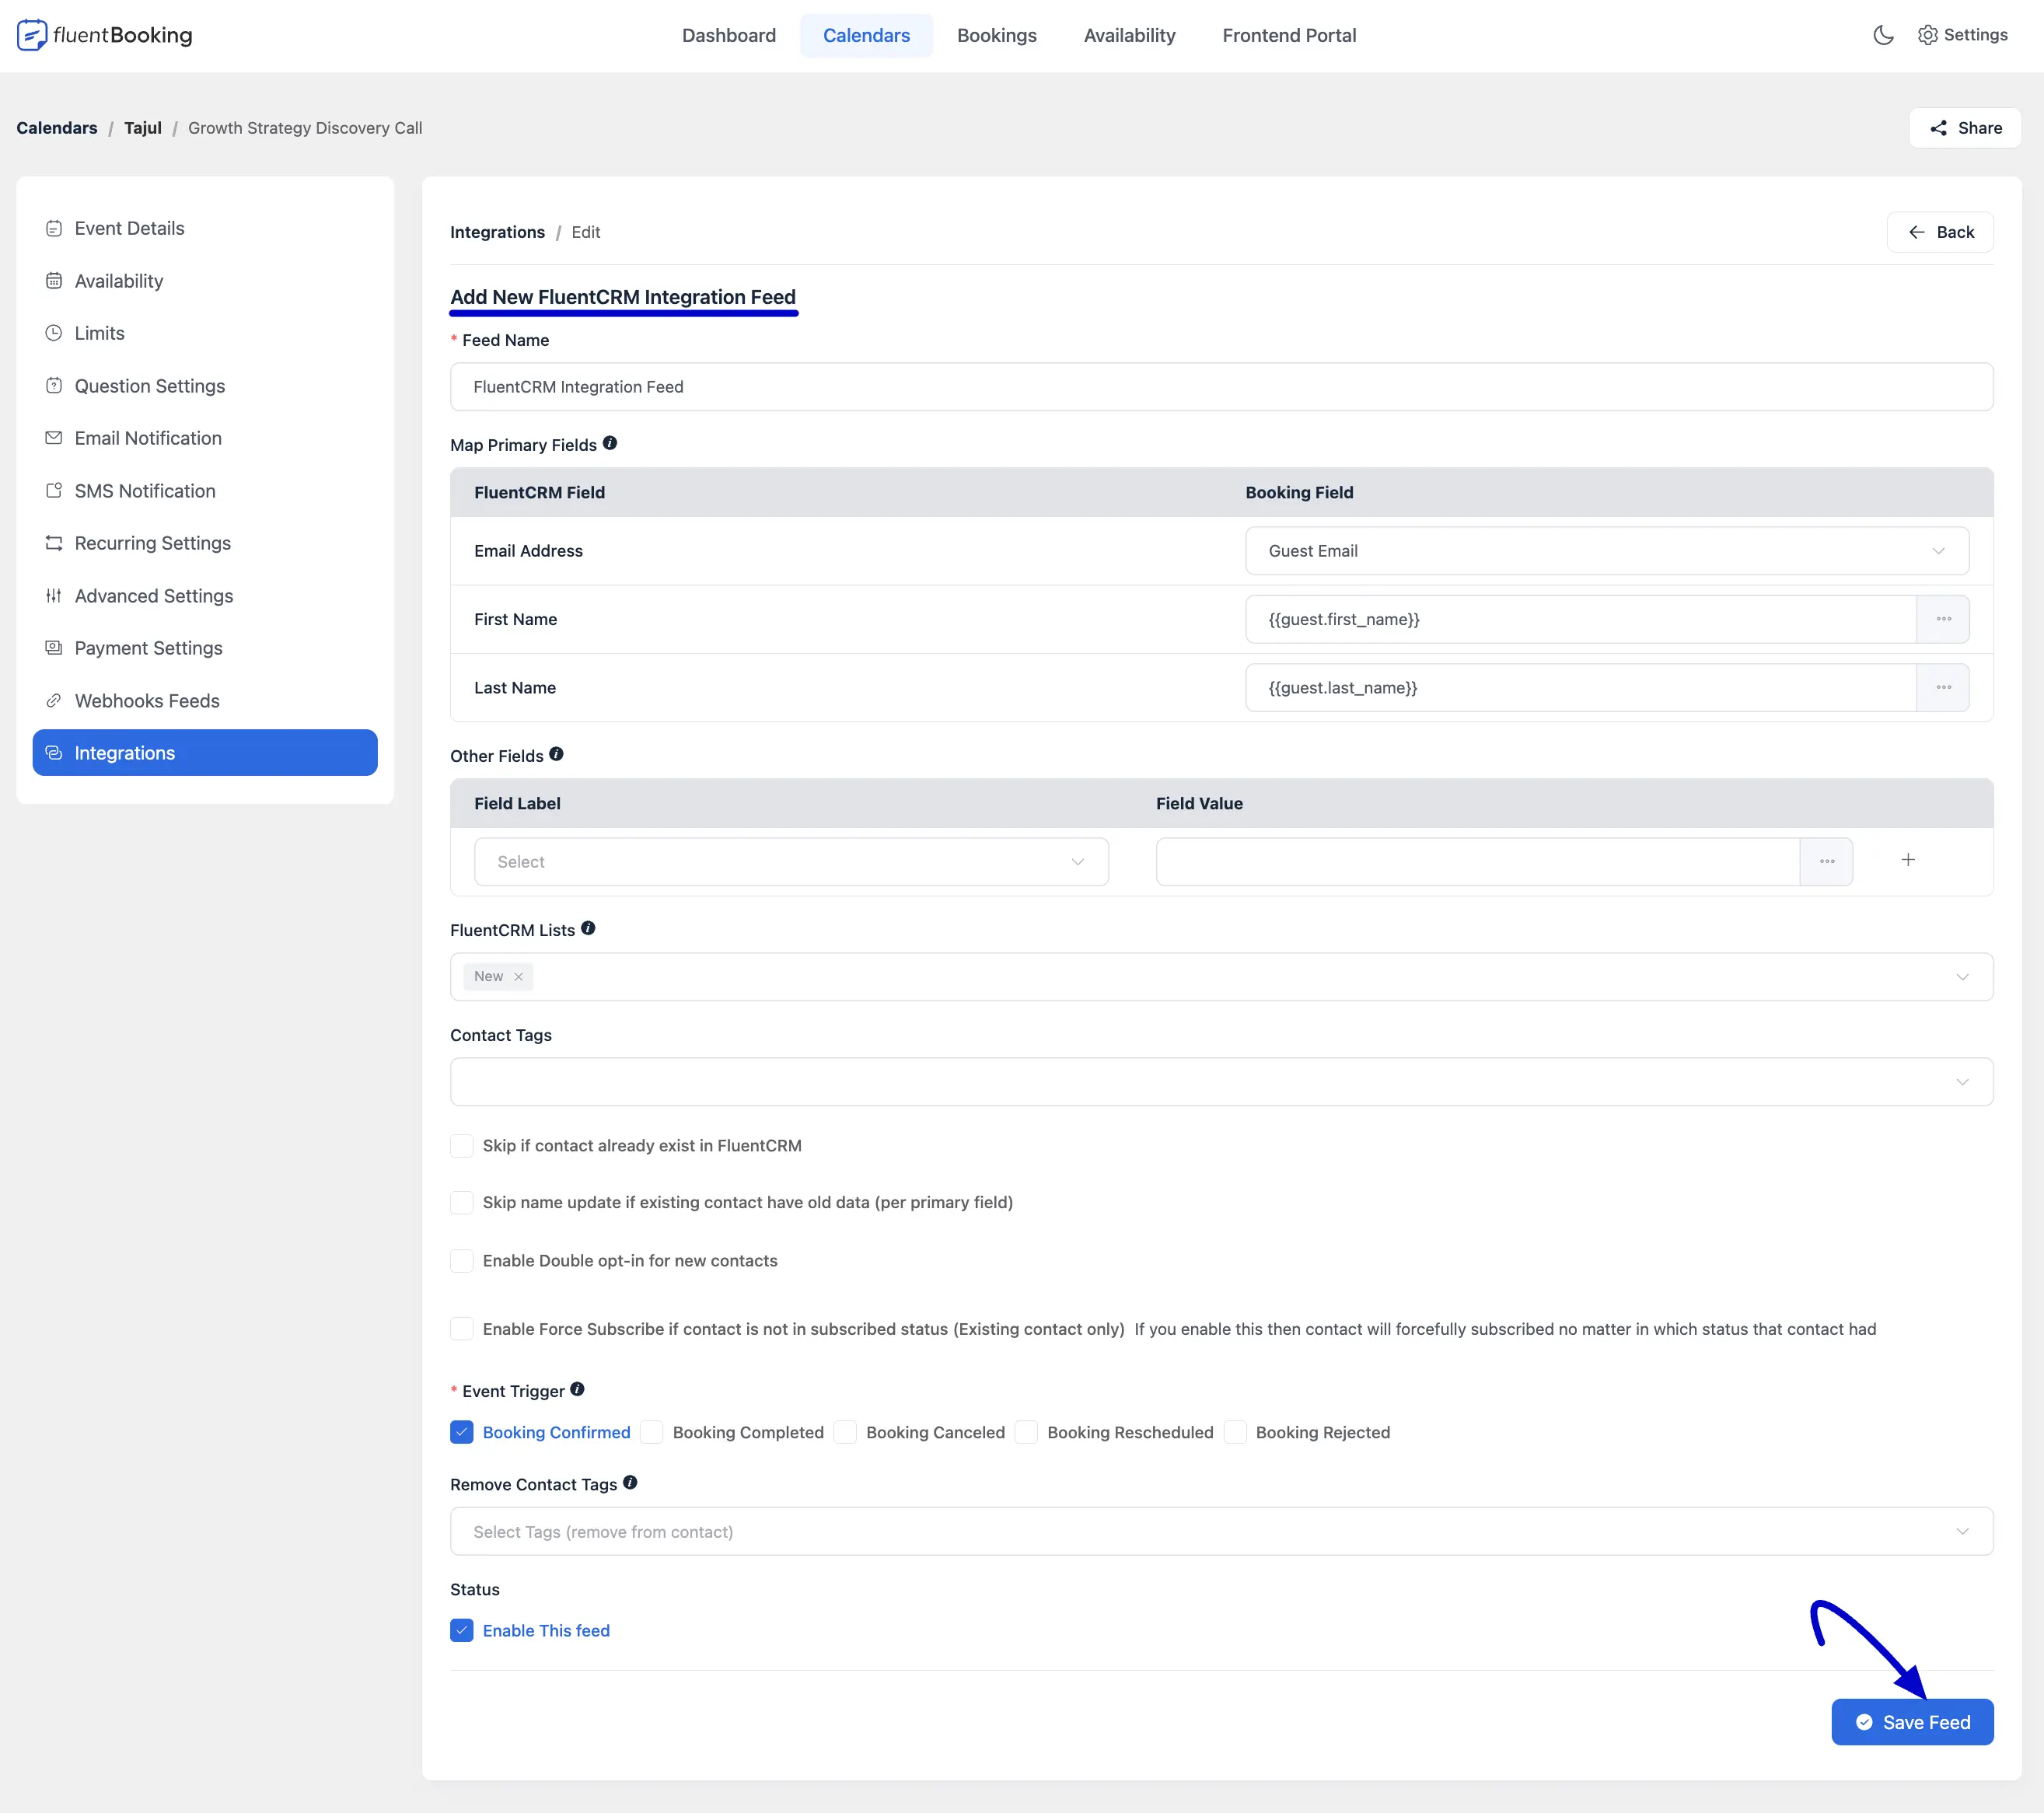Open shortcode menu for First Name field
The width and height of the screenshot is (2044, 1813).
click(1943, 619)
